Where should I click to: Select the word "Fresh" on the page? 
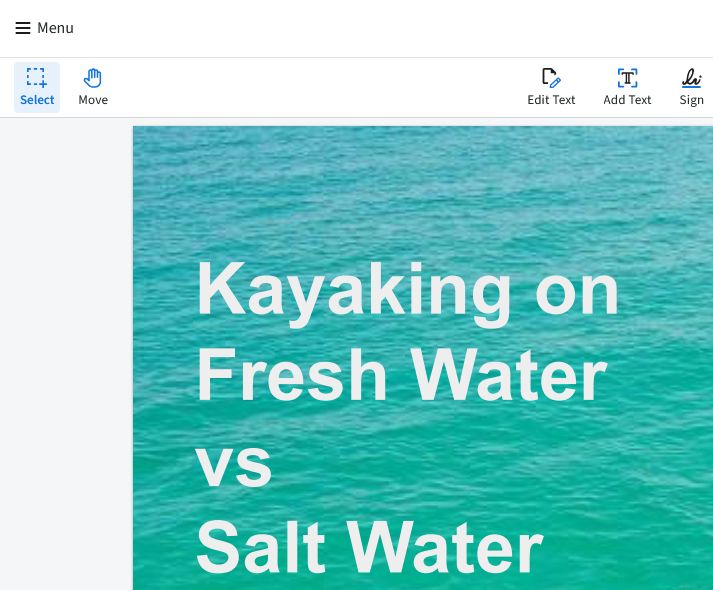291,376
